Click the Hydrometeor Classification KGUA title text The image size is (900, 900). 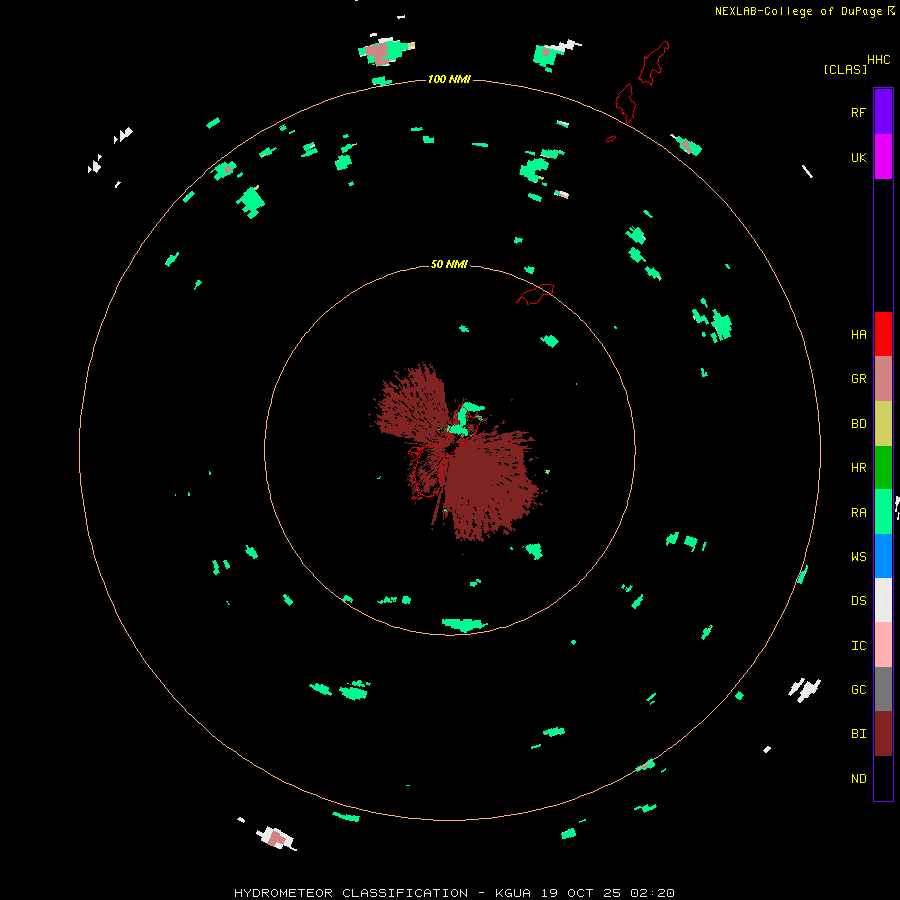(454, 893)
